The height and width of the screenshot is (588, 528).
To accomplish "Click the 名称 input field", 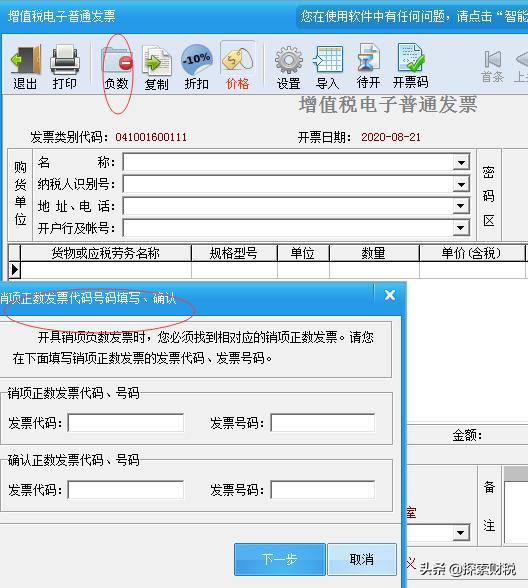I will coord(288,162).
